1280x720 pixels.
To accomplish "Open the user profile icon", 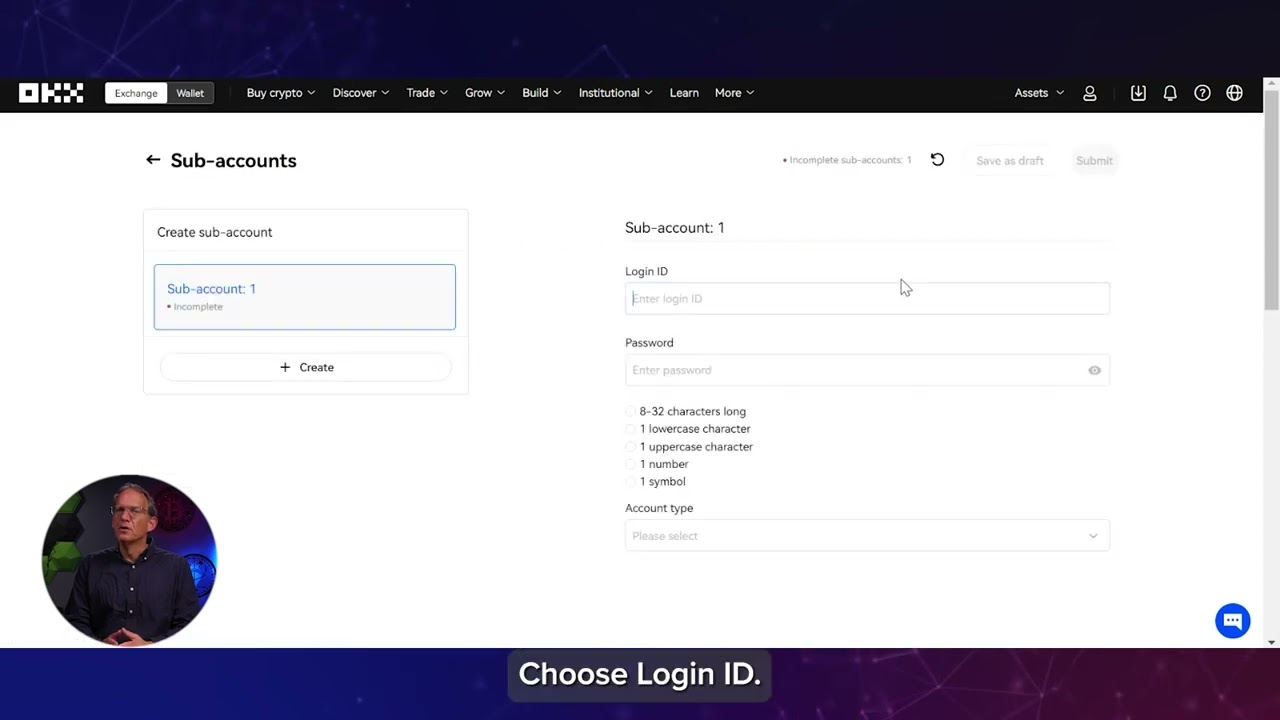I will pos(1090,93).
